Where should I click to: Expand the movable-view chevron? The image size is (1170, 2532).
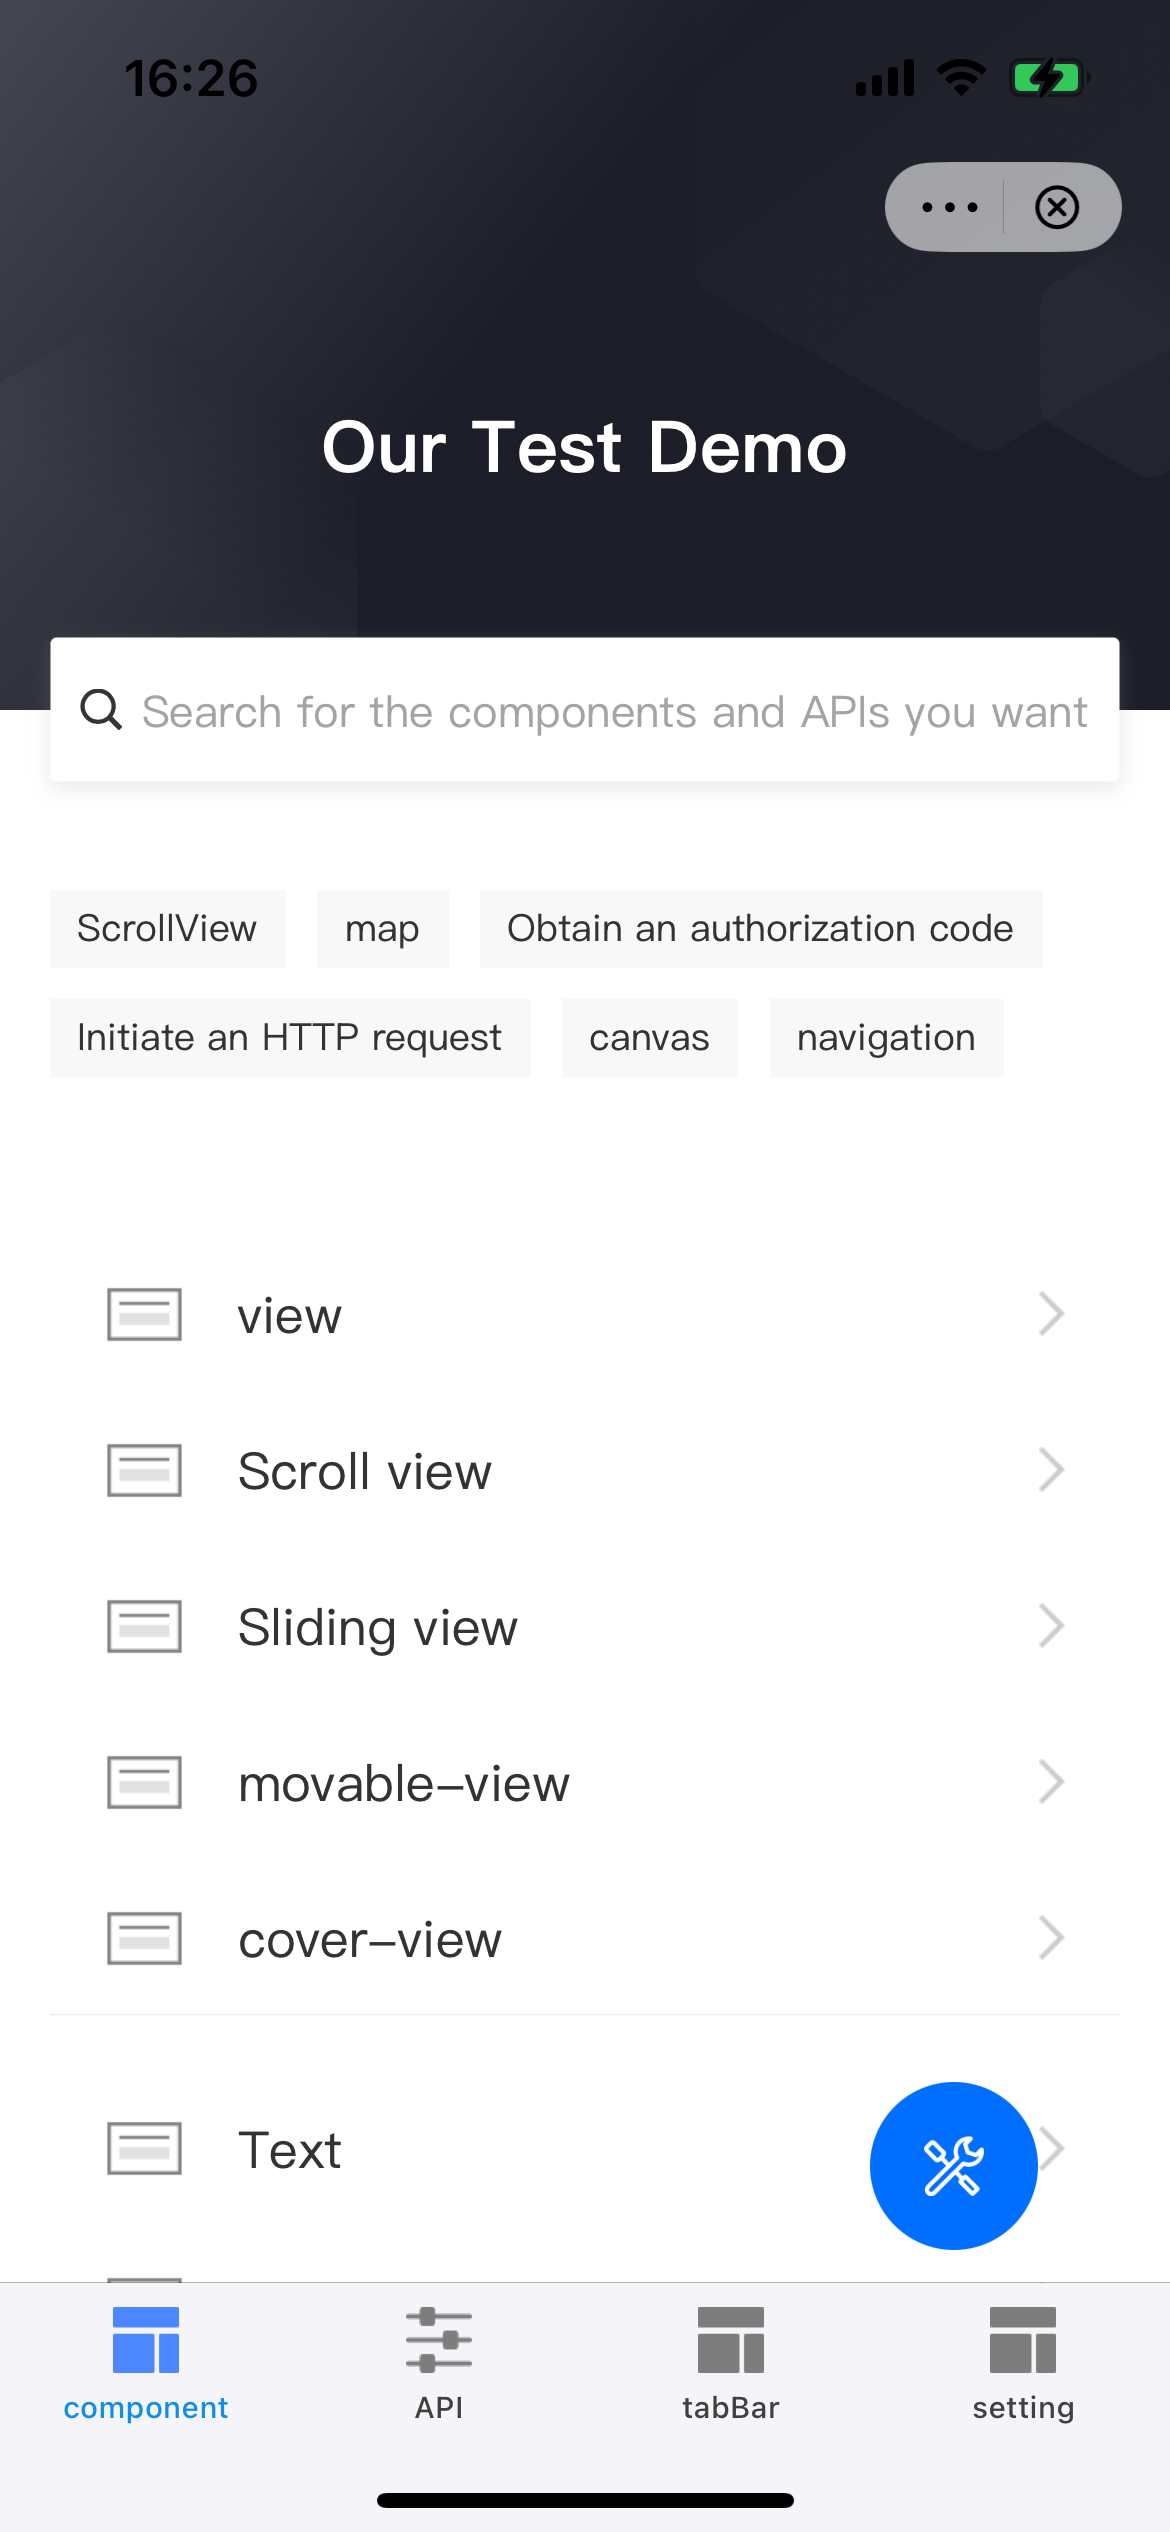click(1050, 1782)
